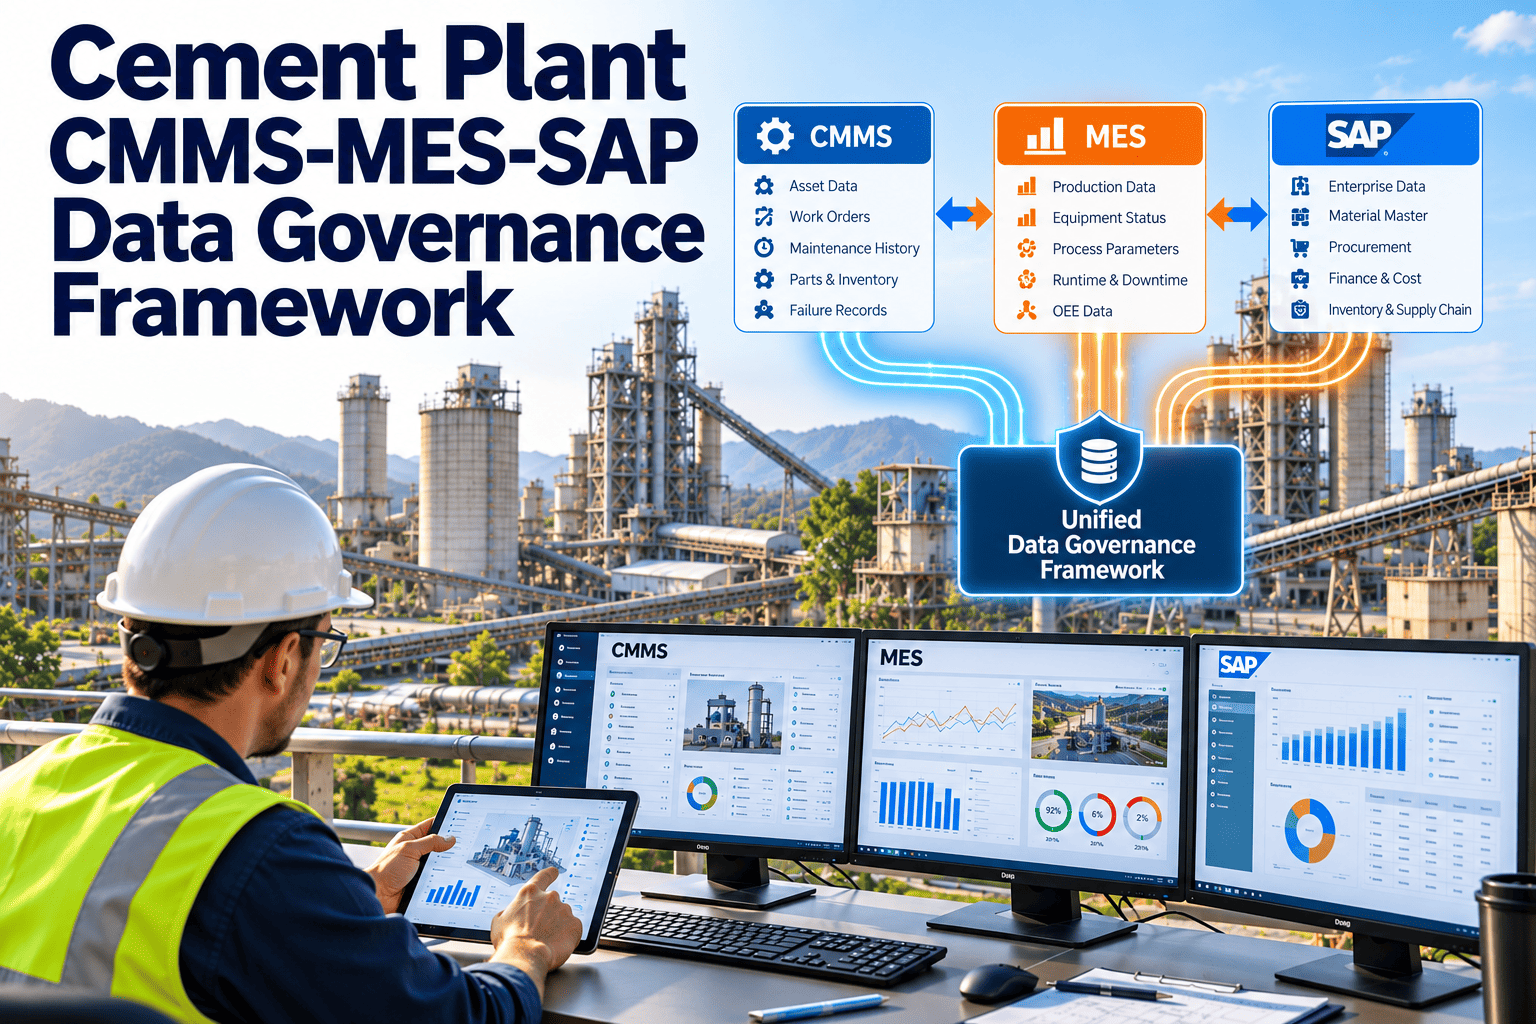
Task: Click the "Enterprise Data" label
Action: pyautogui.click(x=1377, y=186)
